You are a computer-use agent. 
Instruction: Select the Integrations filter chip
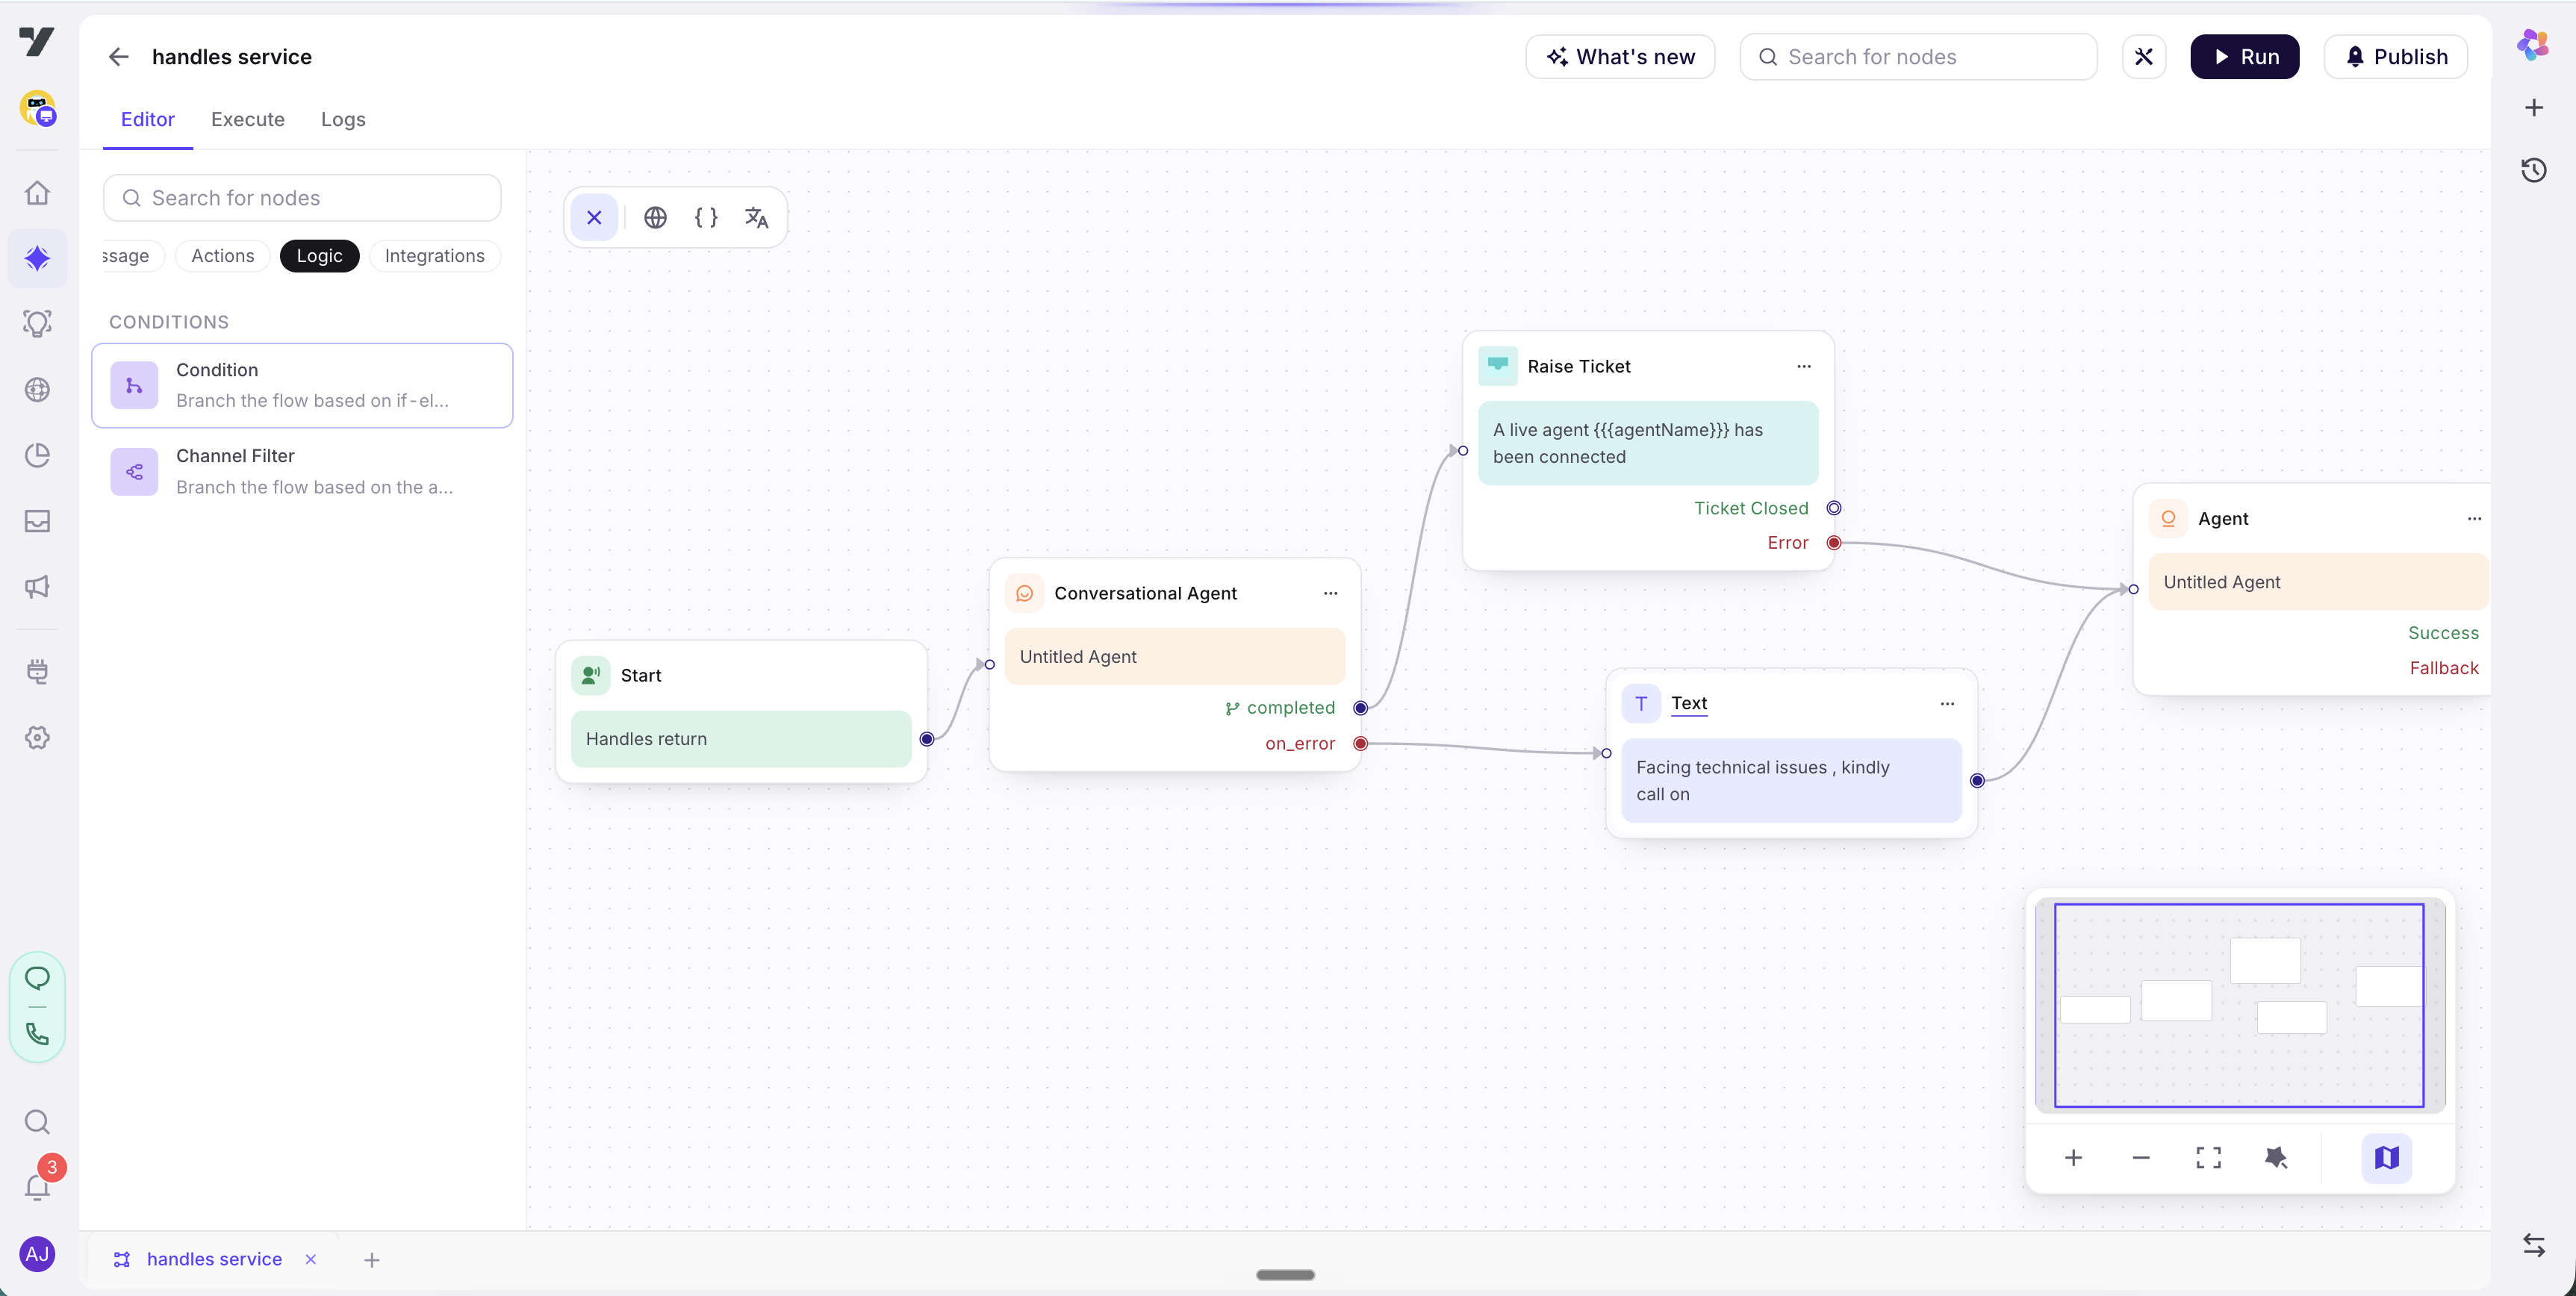[434, 256]
